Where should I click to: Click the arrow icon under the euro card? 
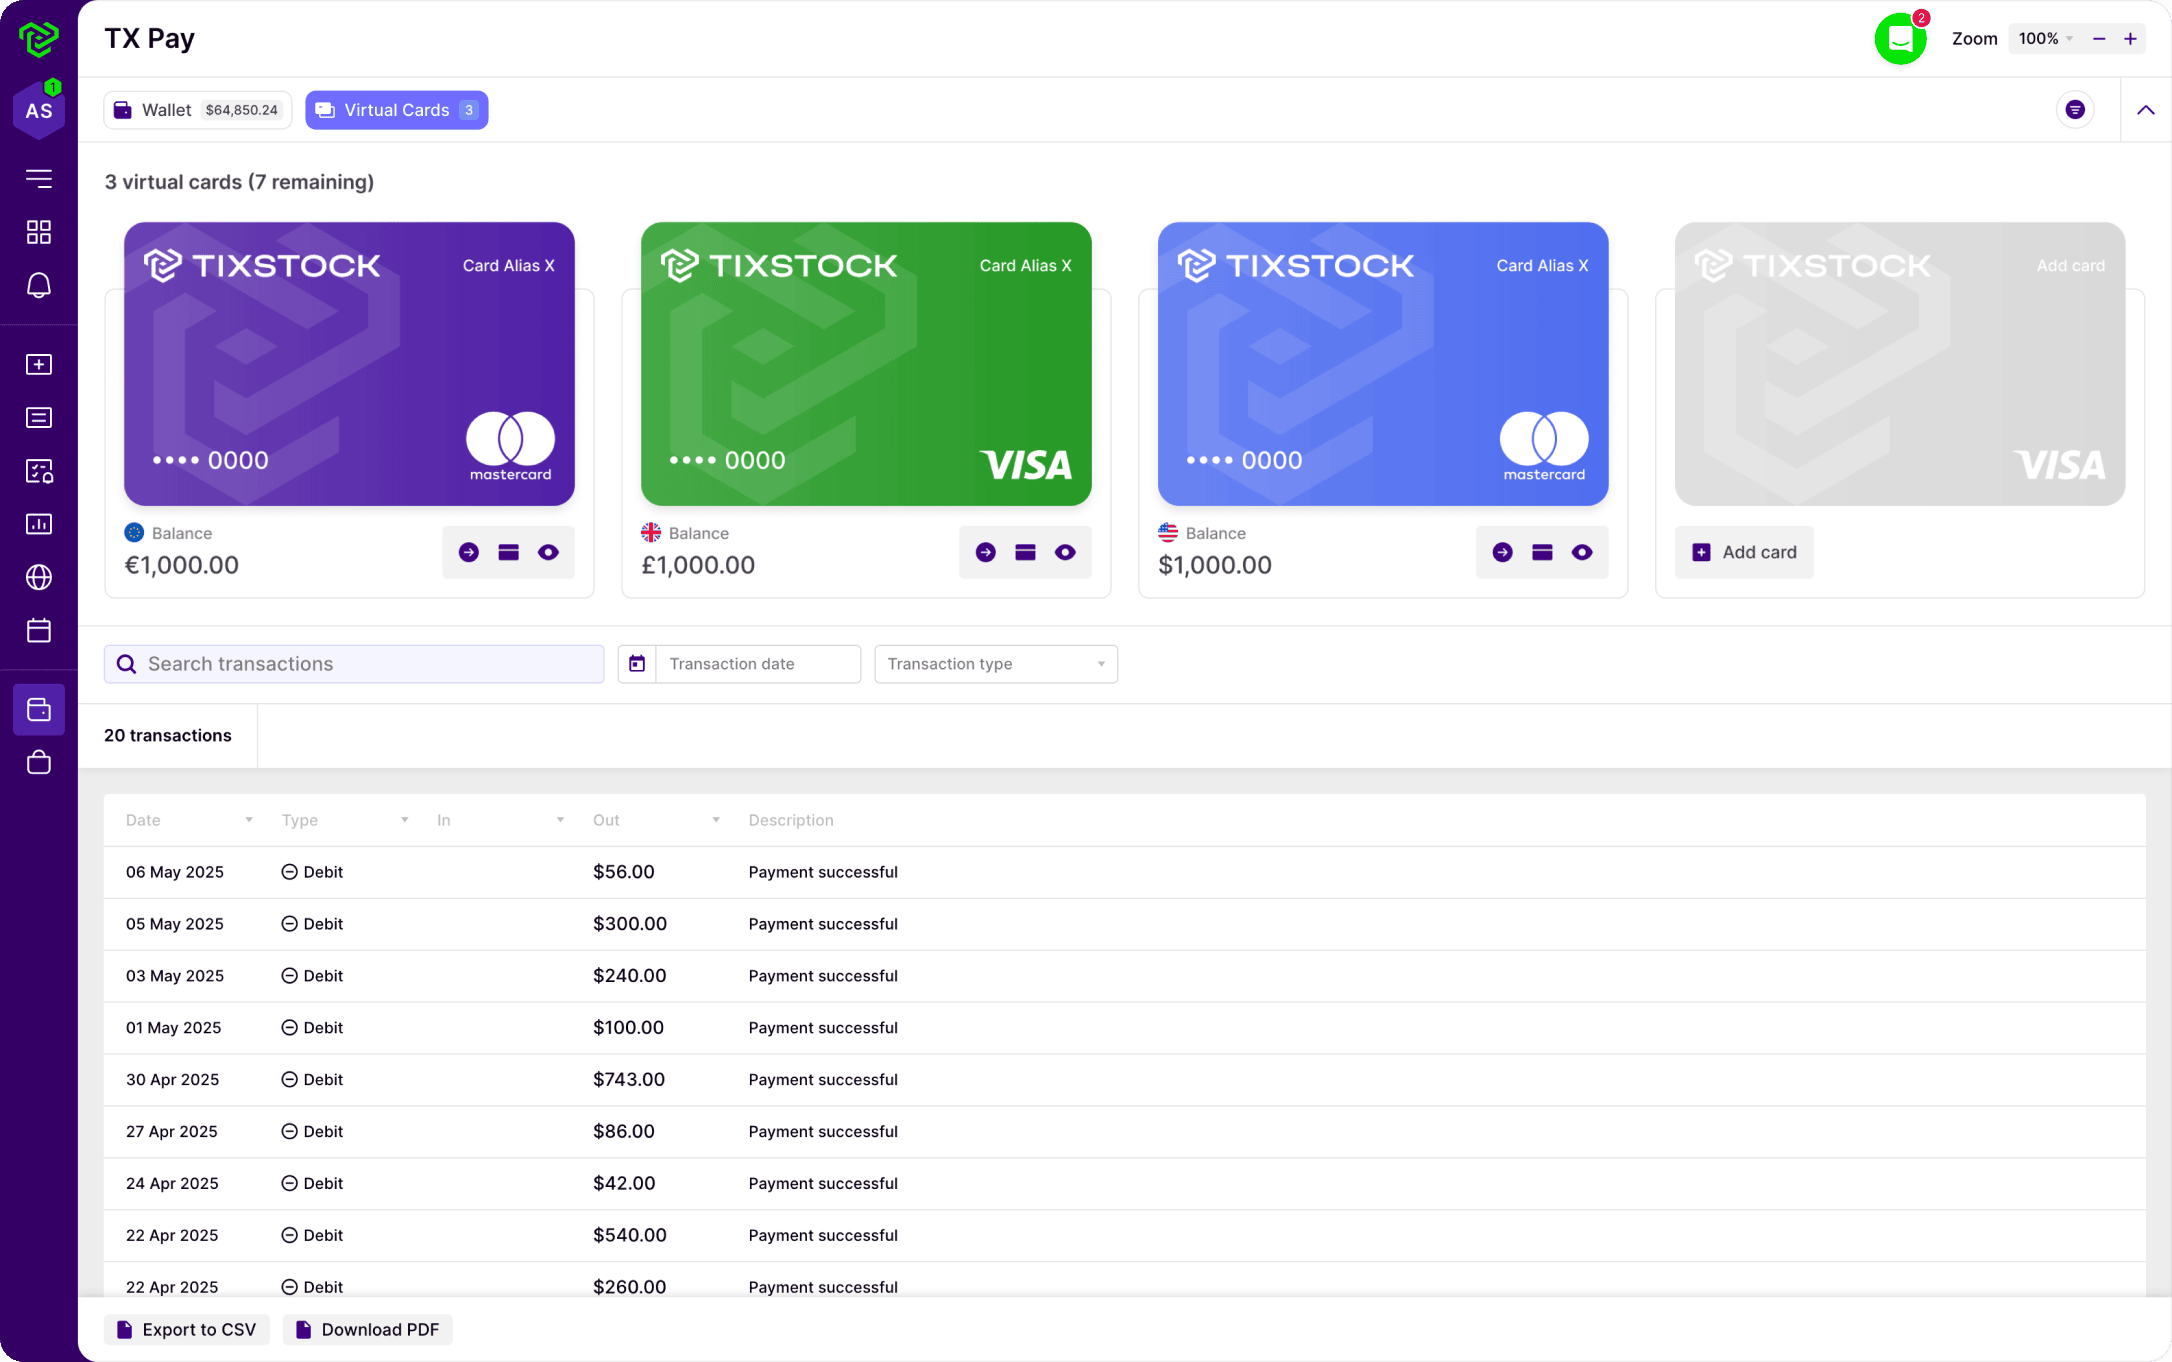469,552
